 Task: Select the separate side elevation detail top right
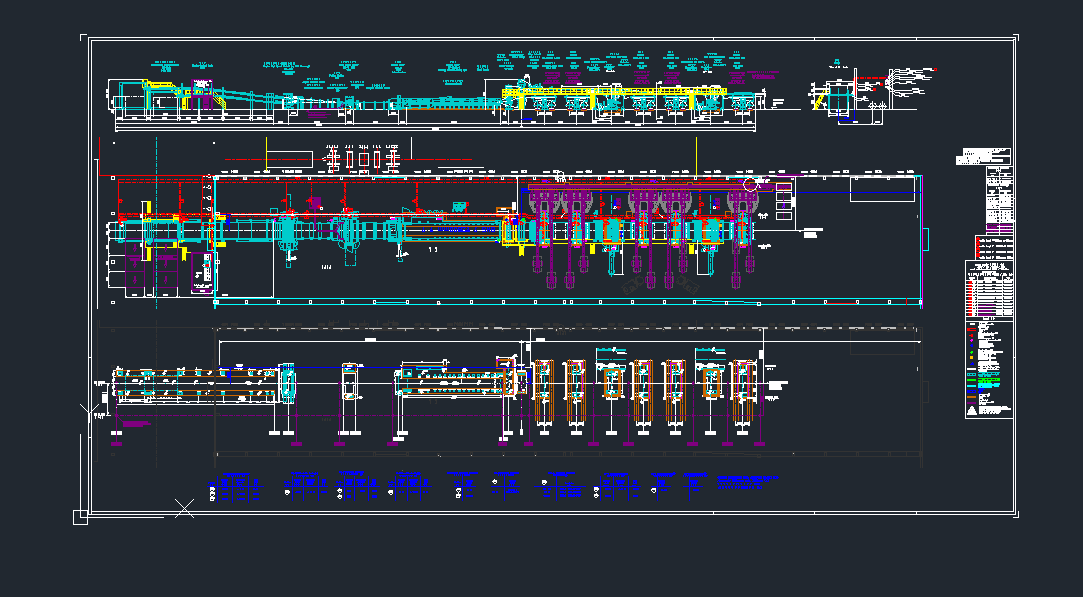point(845,97)
